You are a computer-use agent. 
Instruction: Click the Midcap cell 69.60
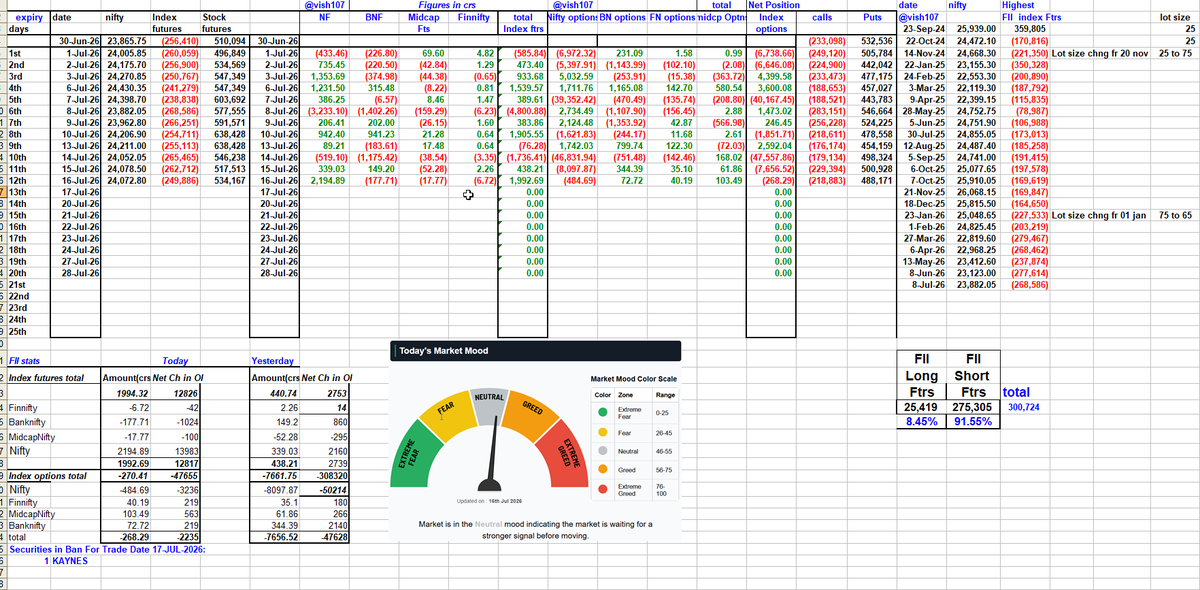pyautogui.click(x=433, y=52)
